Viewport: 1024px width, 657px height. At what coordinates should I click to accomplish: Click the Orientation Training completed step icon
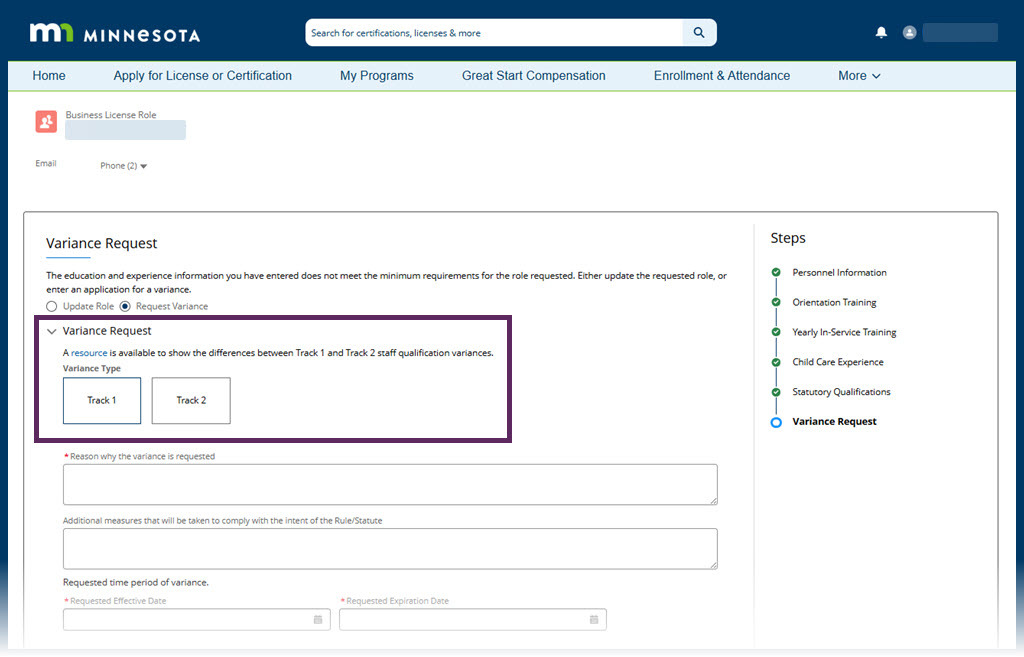[776, 302]
